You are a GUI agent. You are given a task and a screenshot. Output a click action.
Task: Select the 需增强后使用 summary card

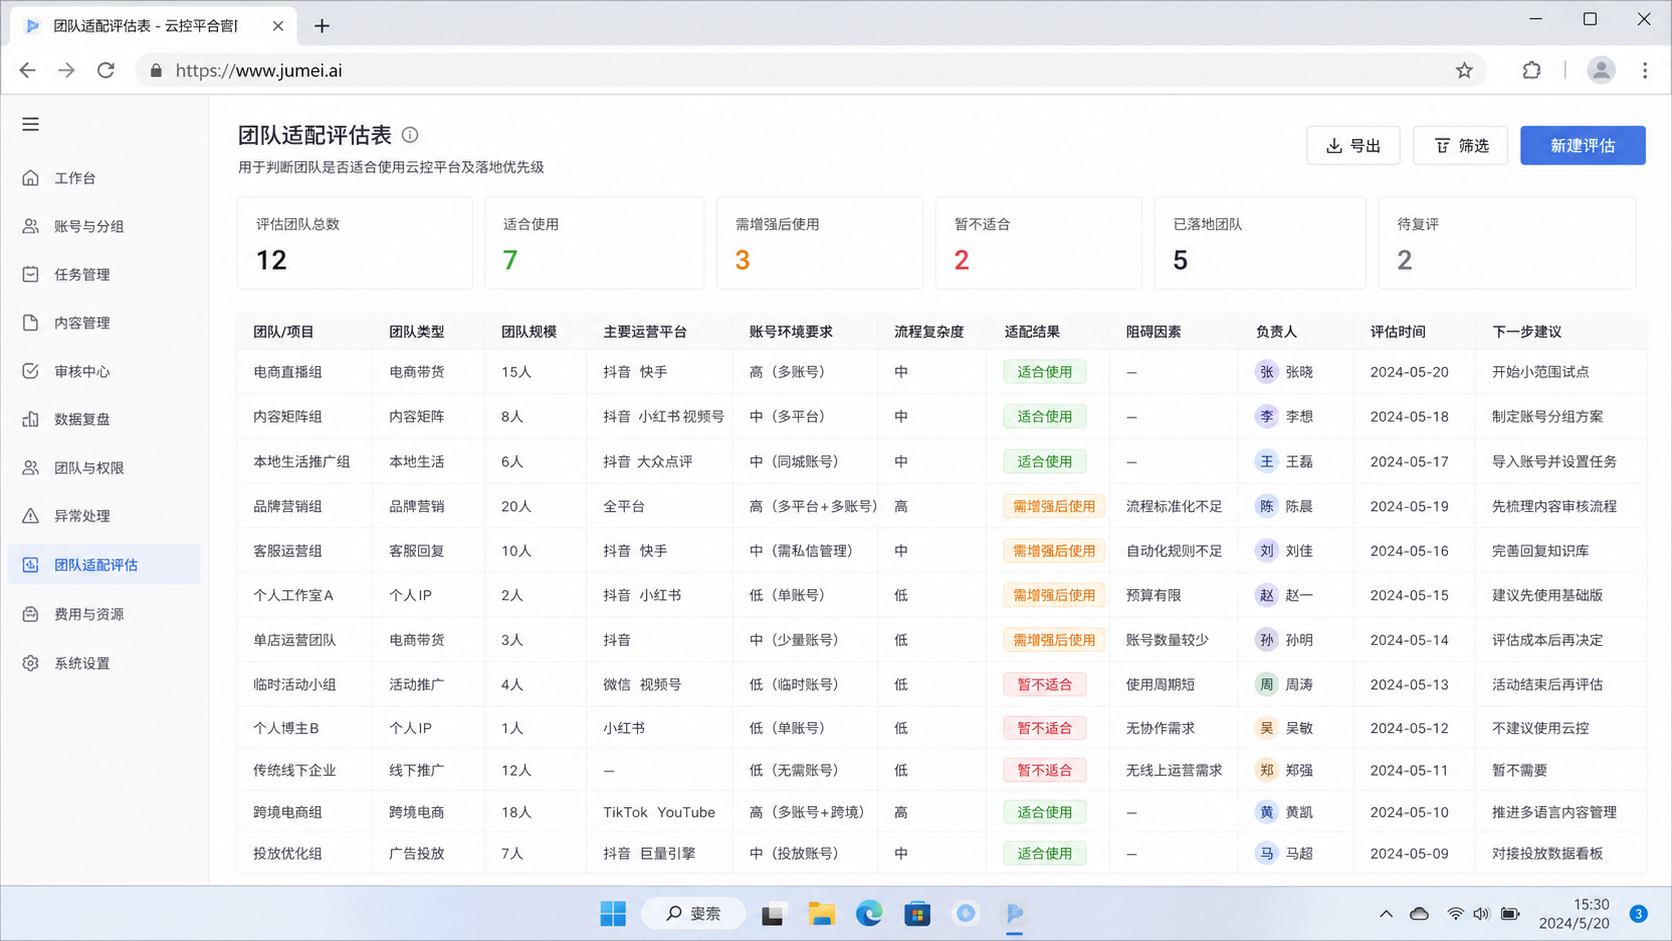click(x=819, y=243)
